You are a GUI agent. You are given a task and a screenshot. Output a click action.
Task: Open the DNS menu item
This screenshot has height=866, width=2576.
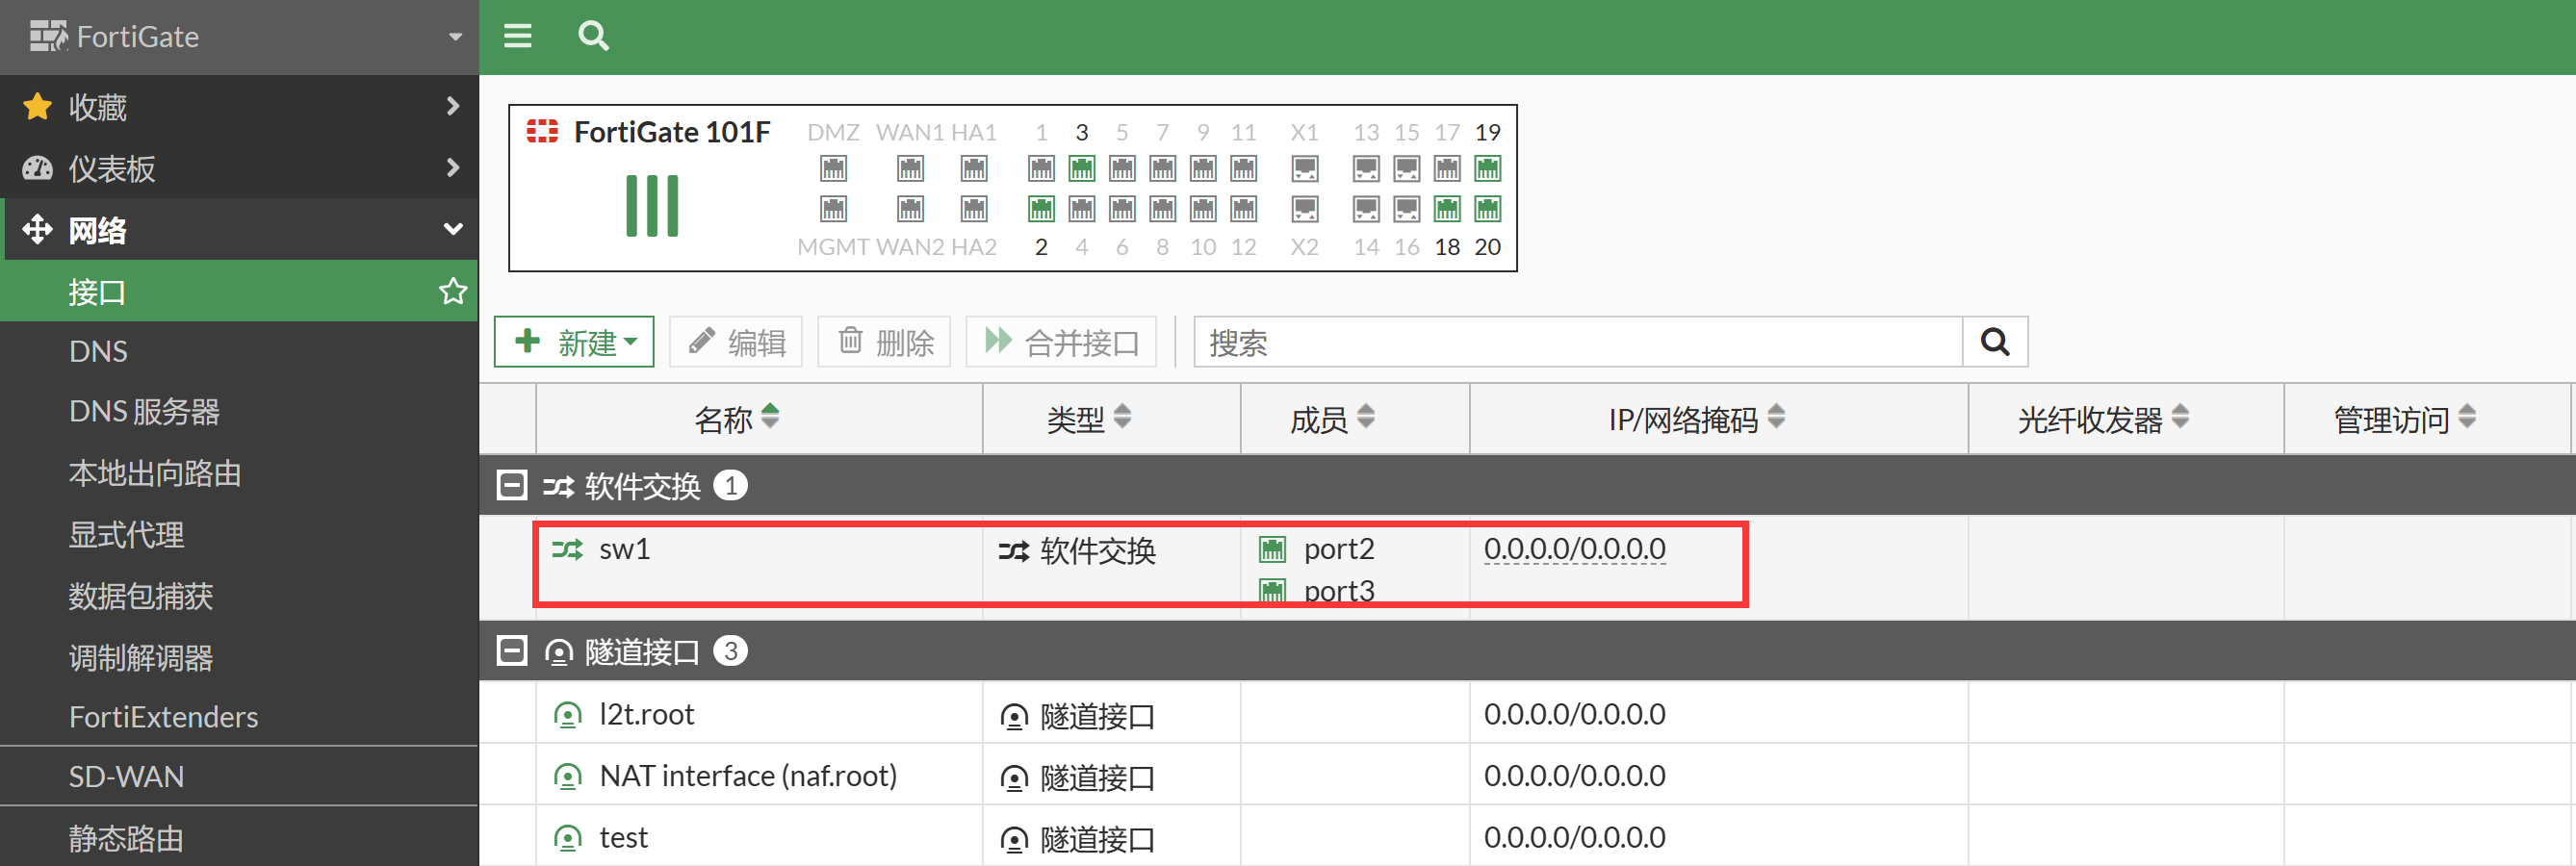(x=98, y=352)
